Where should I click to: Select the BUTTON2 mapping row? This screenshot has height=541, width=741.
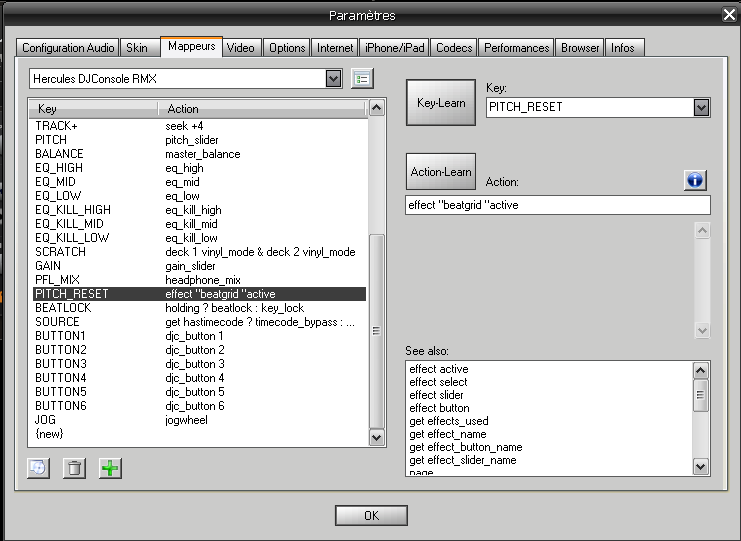[x=199, y=350]
